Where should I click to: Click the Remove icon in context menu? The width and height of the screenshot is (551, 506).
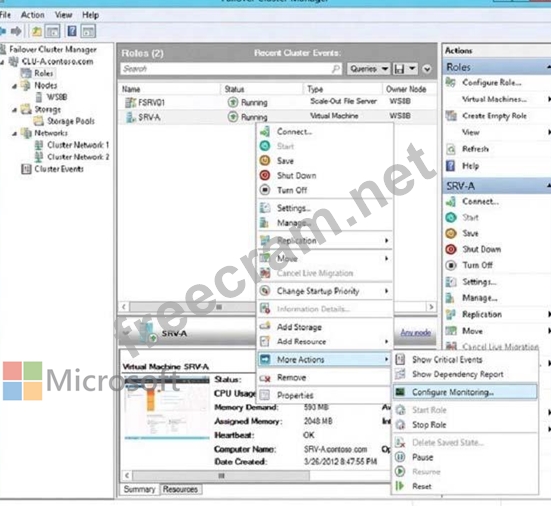pyautogui.click(x=265, y=378)
